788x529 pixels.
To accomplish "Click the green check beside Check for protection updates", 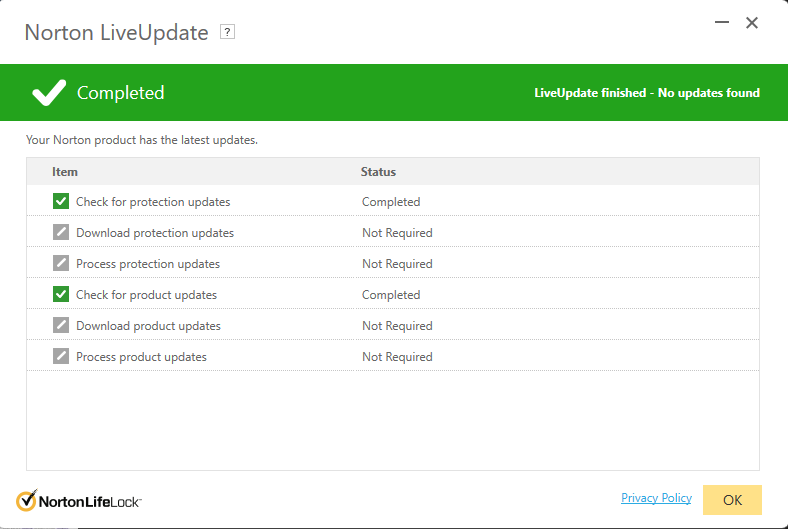I will (61, 202).
